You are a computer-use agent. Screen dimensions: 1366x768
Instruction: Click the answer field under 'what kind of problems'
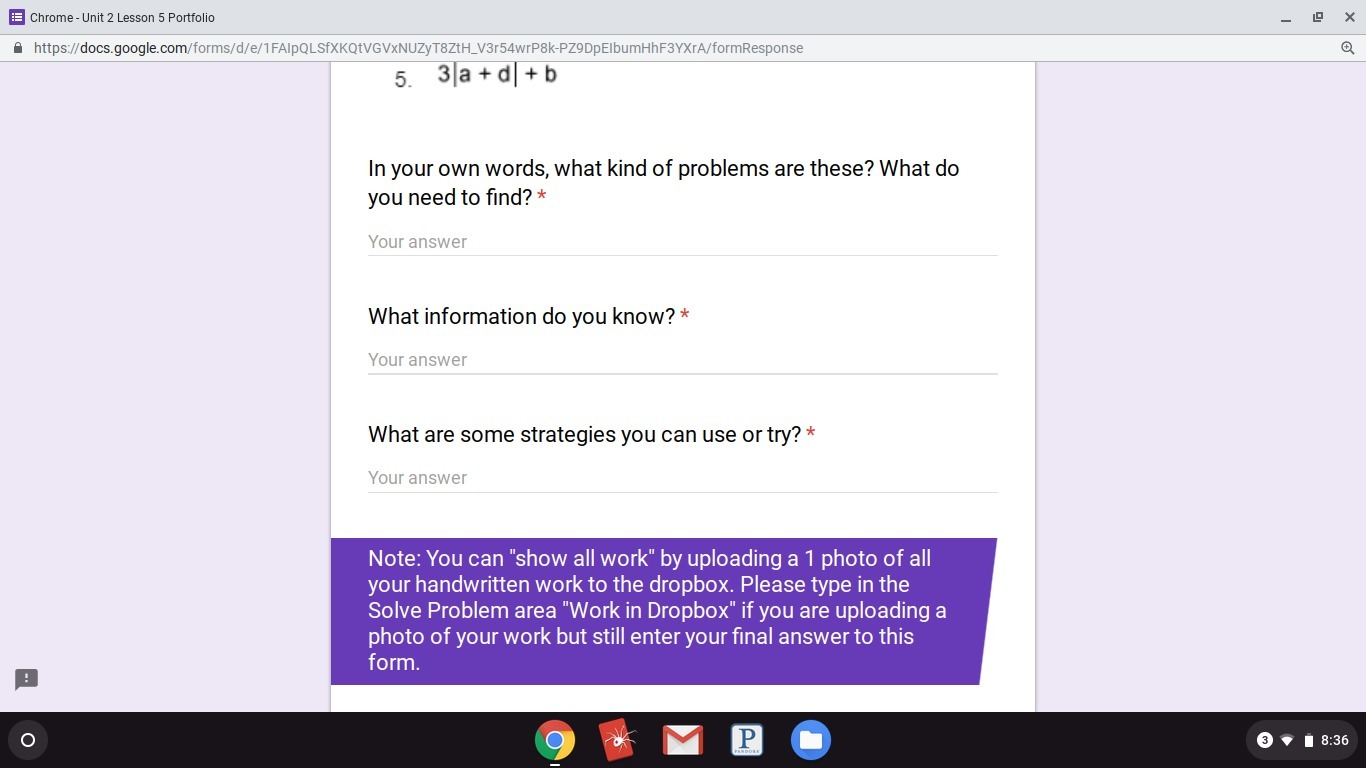(683, 242)
